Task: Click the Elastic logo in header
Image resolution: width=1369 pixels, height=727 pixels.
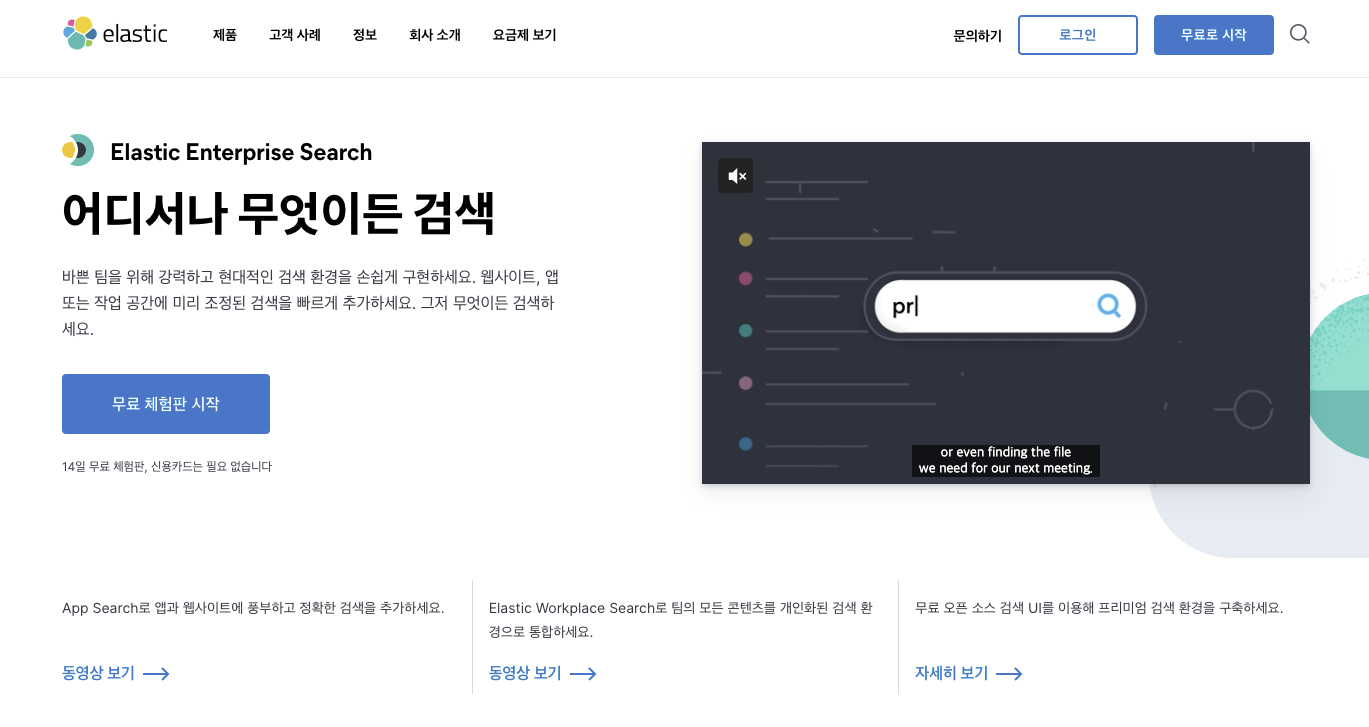Action: [115, 34]
